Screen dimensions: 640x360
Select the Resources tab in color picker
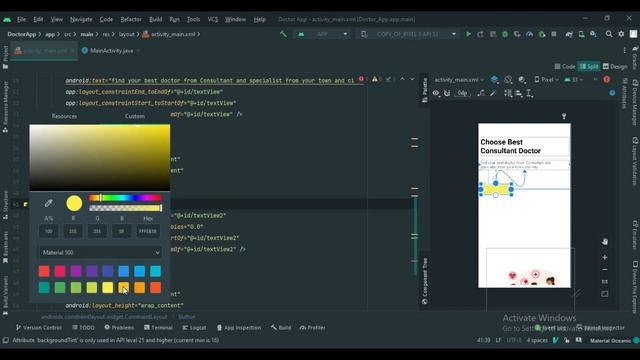[64, 116]
